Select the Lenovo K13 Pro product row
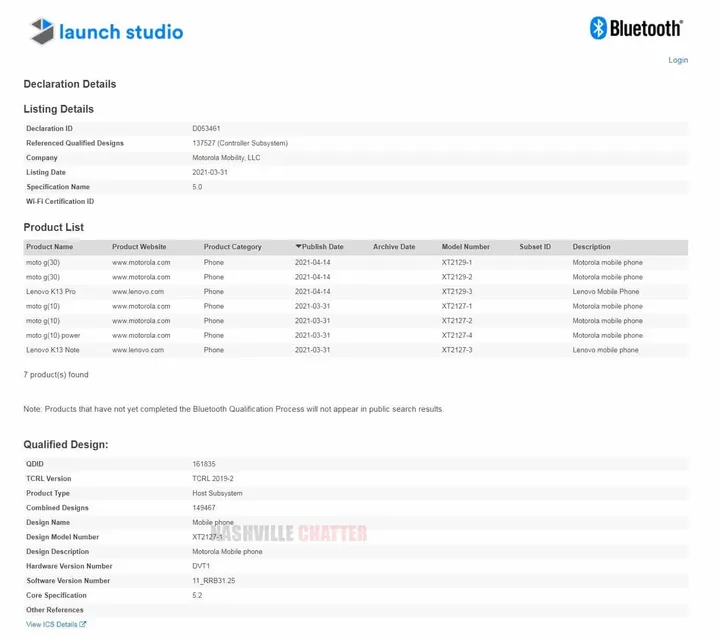Screen dimensions: 720x639 click(50, 291)
